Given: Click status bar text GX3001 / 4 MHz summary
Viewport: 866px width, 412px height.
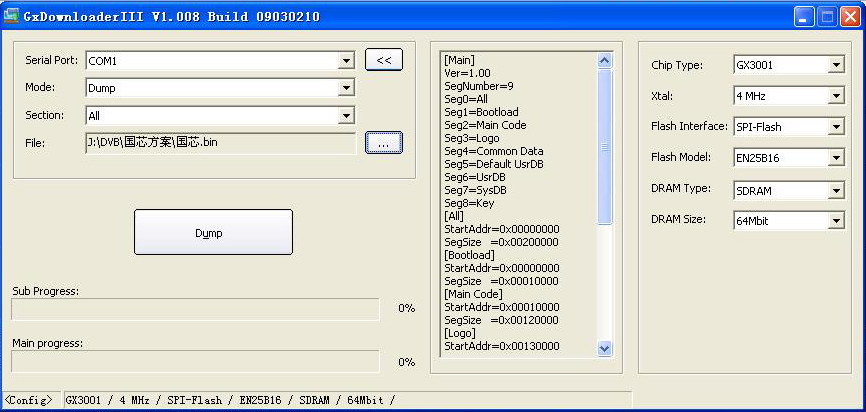Looking at the screenshot, I should (230, 400).
